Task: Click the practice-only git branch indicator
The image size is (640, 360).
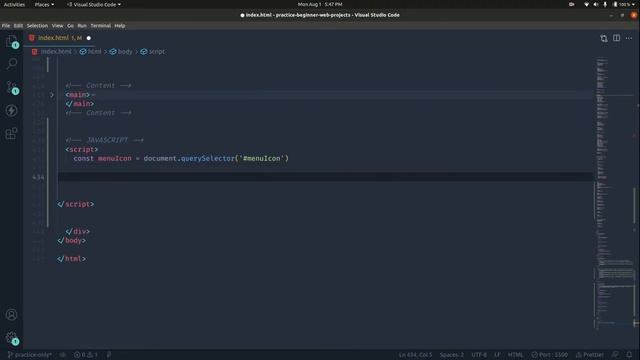Action: (x=29, y=355)
